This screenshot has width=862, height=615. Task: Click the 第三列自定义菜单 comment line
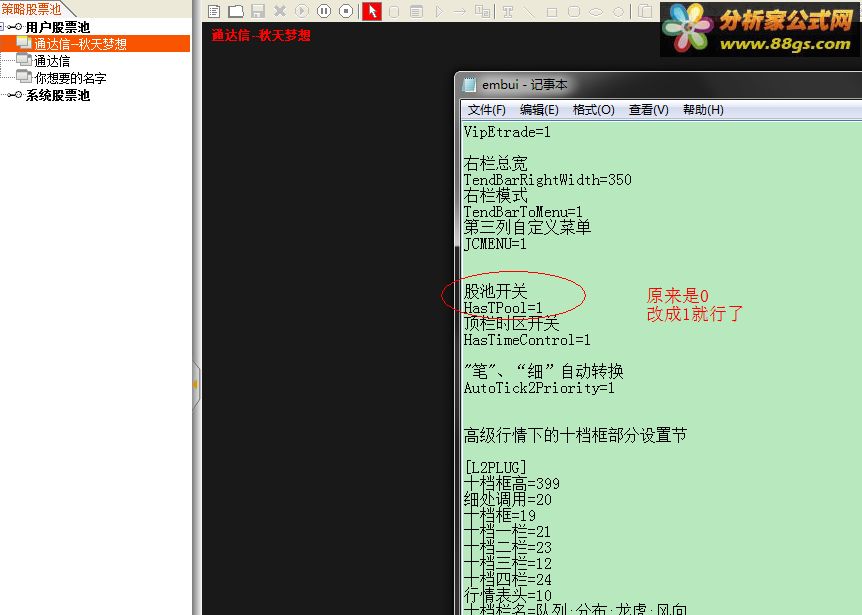527,227
